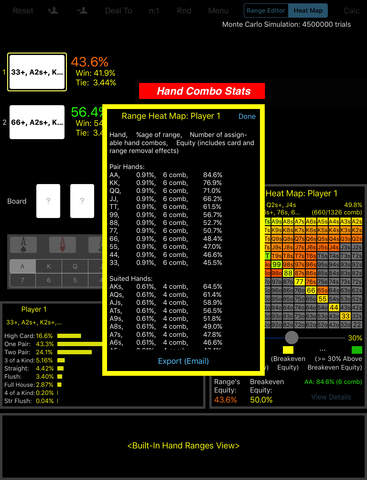The image size is (367, 480).
Task: Click the High Card: 16.6% stat
Action: (x=29, y=336)
